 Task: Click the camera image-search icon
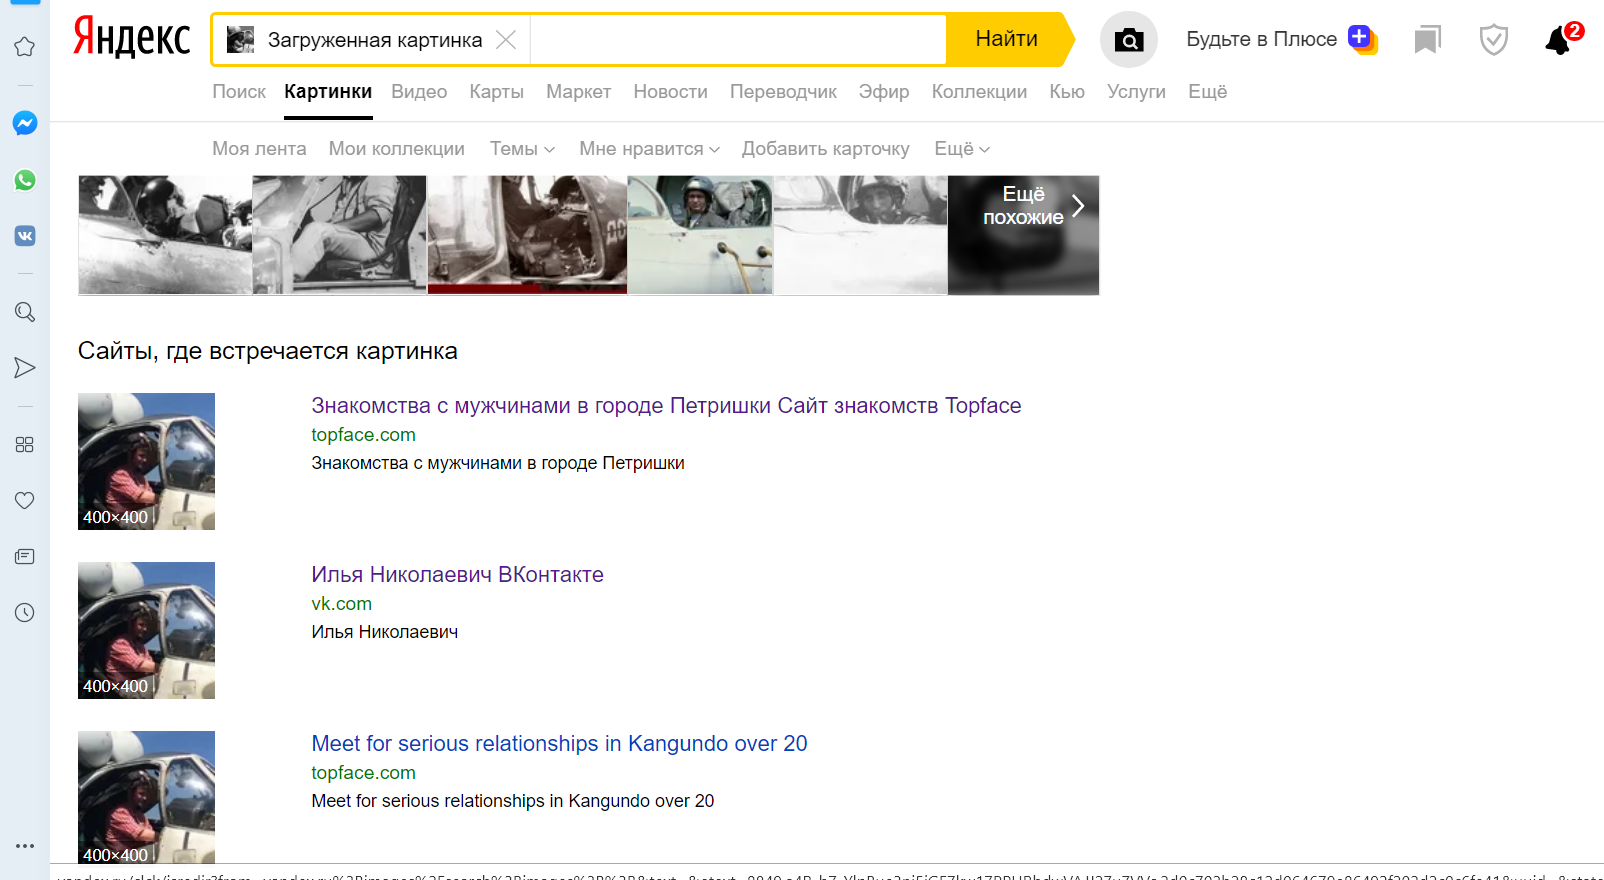pos(1129,40)
